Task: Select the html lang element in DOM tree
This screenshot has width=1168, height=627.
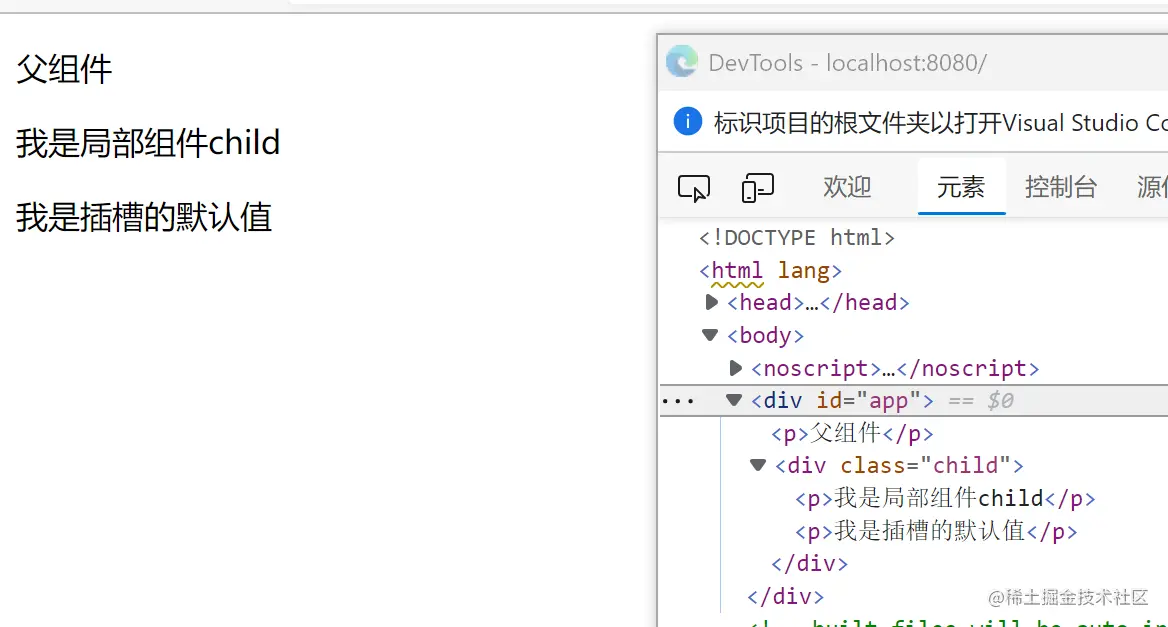Action: click(770, 270)
